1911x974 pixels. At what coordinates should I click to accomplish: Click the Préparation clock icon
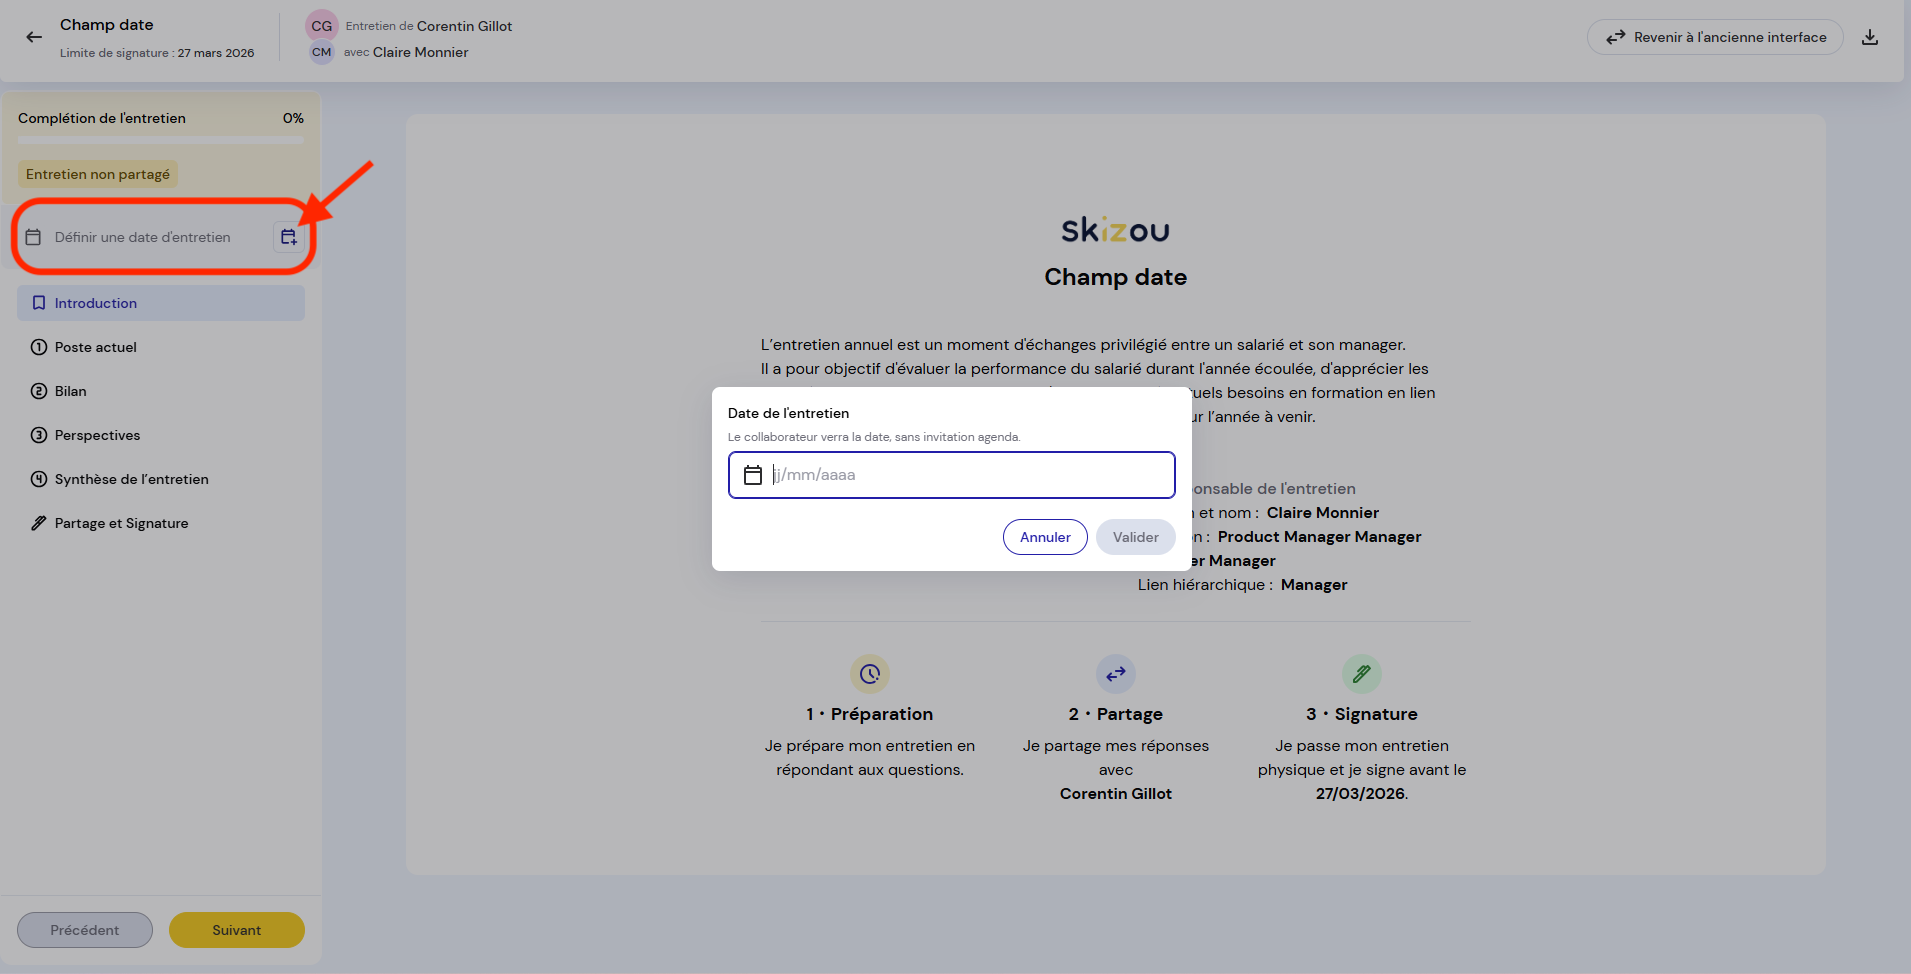pyautogui.click(x=869, y=674)
